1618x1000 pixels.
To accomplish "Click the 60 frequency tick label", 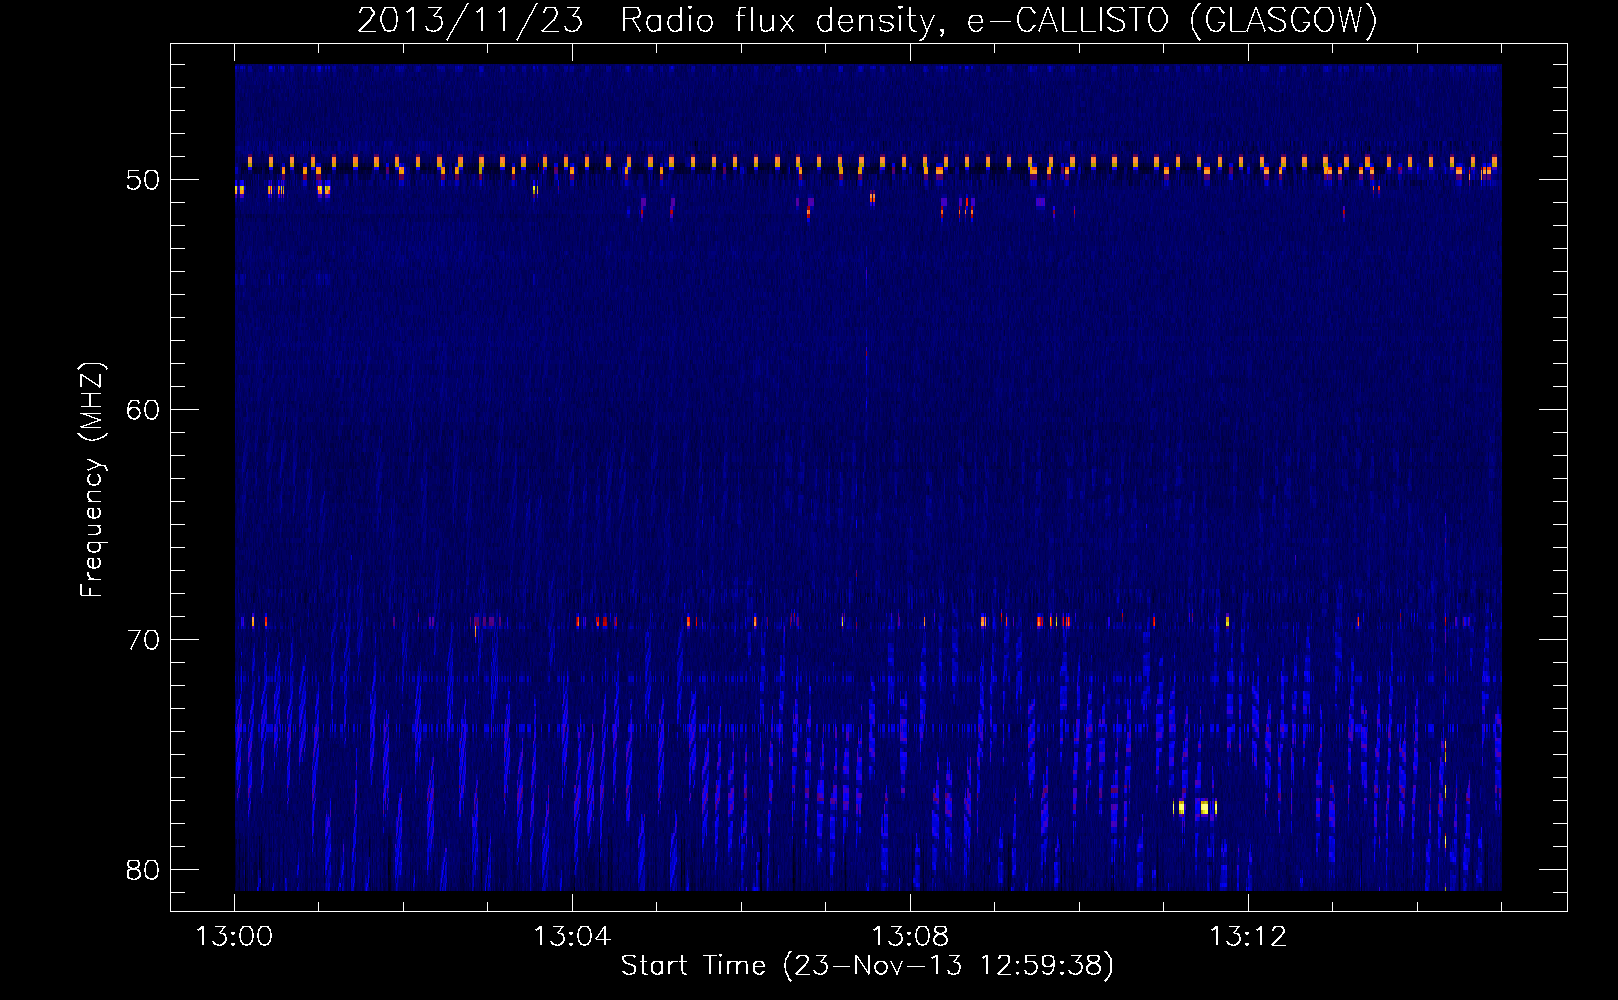I will point(143,410).
